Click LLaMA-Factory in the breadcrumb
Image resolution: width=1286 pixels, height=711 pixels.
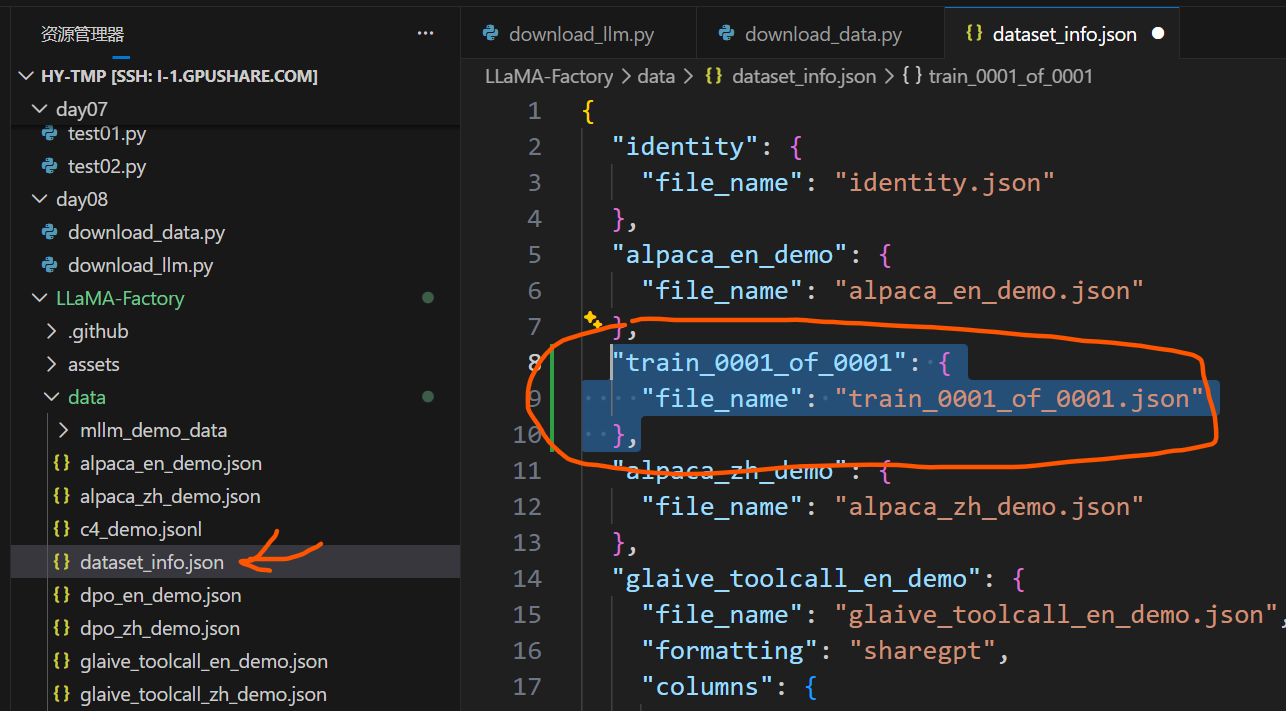click(548, 76)
